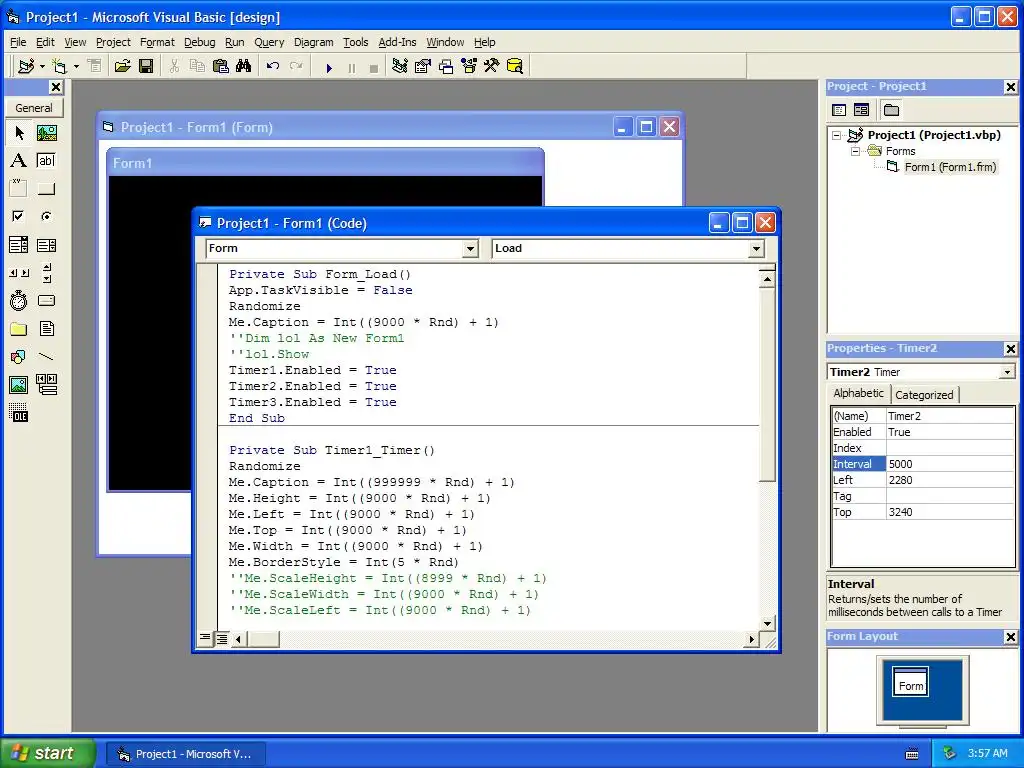Click the Save Project toolbar icon
Viewport: 1024px width, 768px height.
[146, 66]
